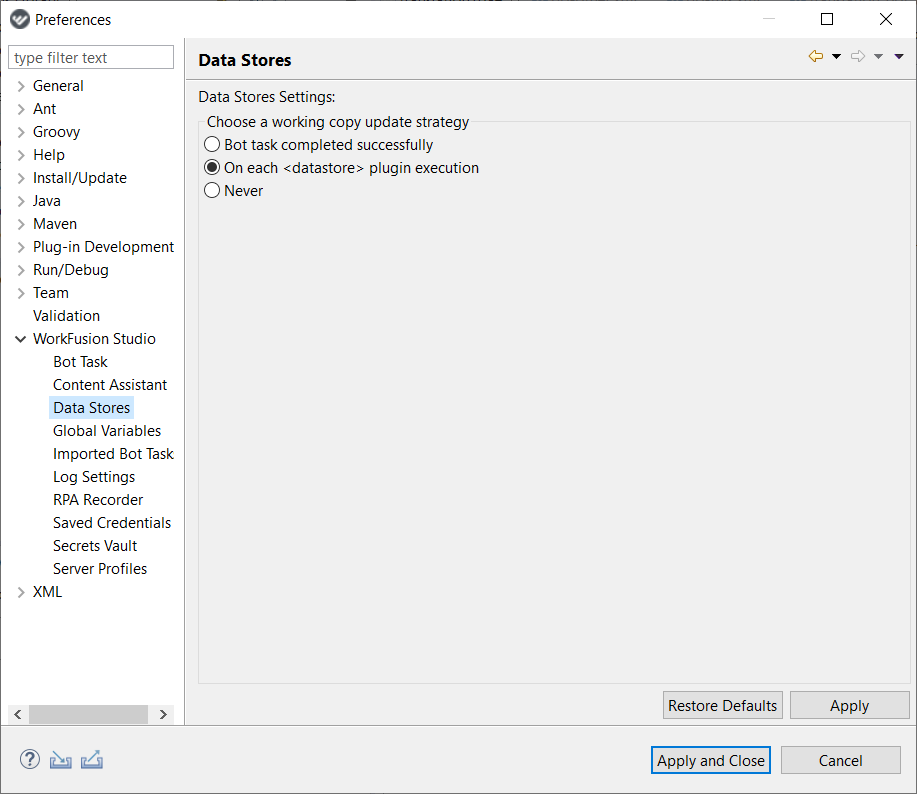Screen dimensions: 917x794
Task: Open RPA Recorder preferences
Action: click(98, 500)
